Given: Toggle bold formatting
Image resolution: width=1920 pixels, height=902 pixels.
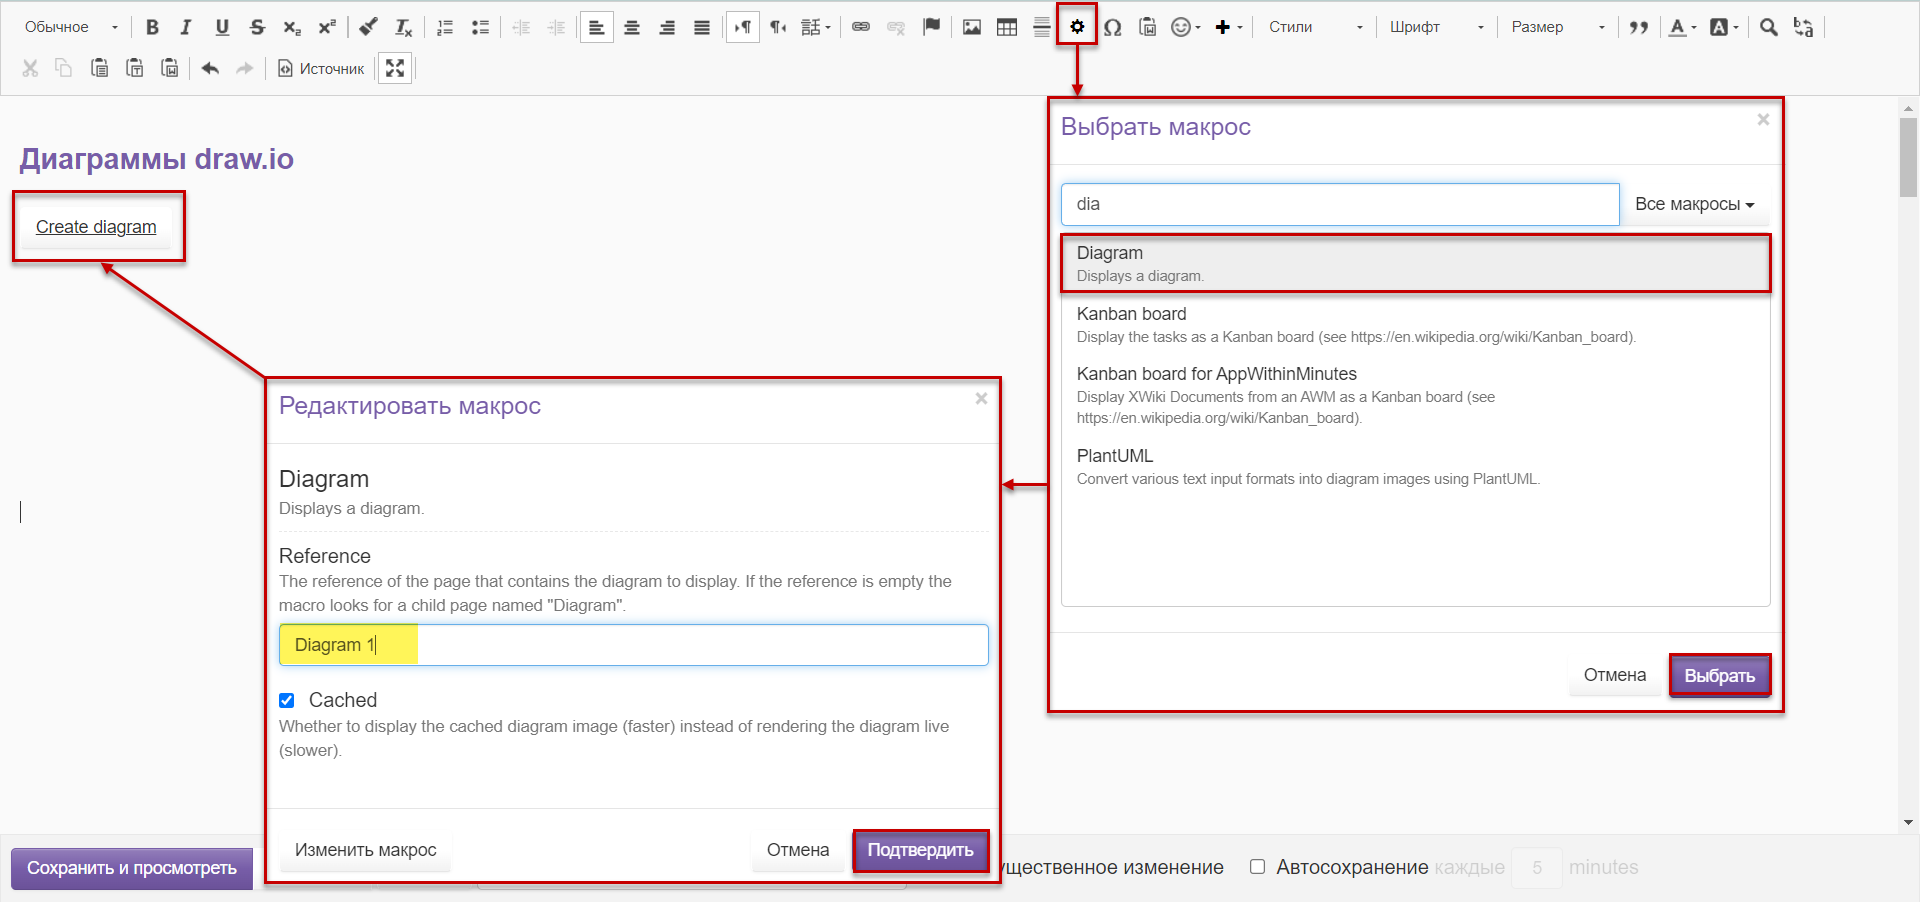Looking at the screenshot, I should [152, 27].
